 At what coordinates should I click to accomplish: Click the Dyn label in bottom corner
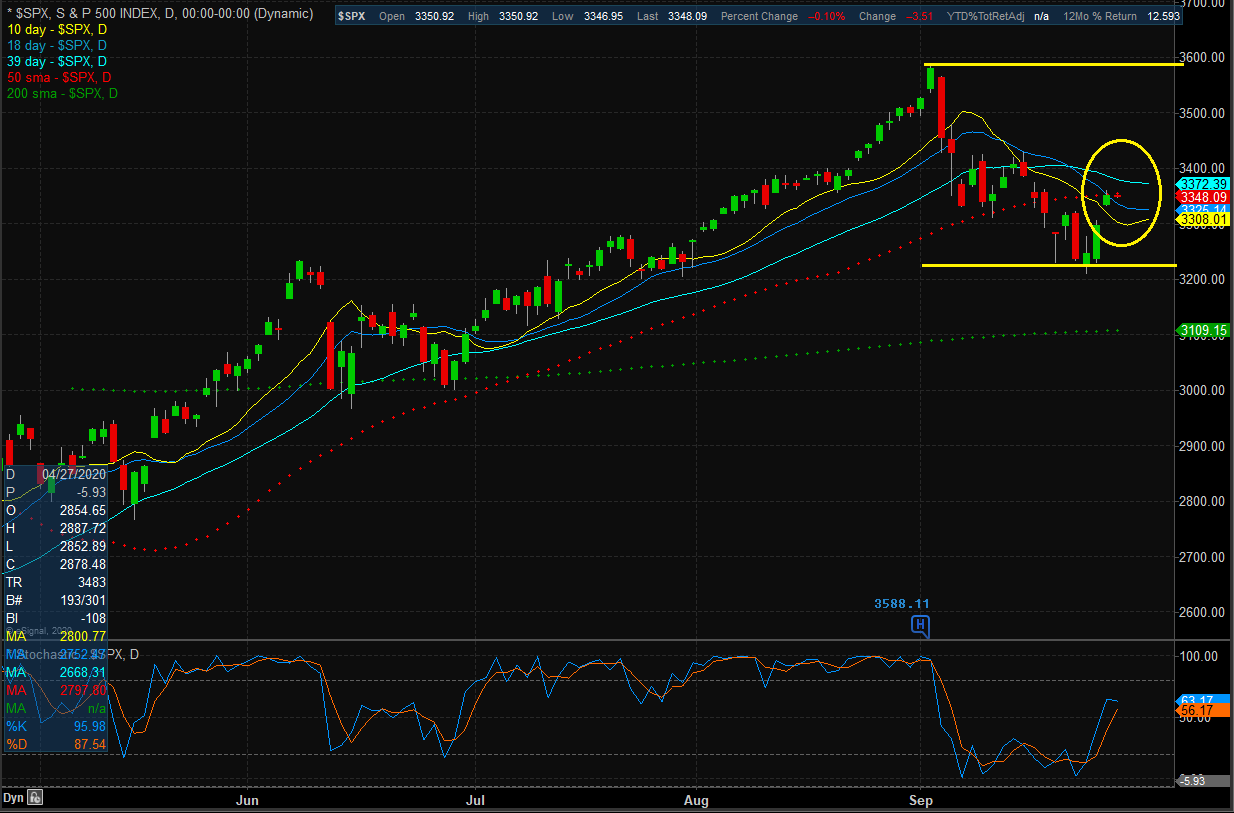pyautogui.click(x=12, y=798)
